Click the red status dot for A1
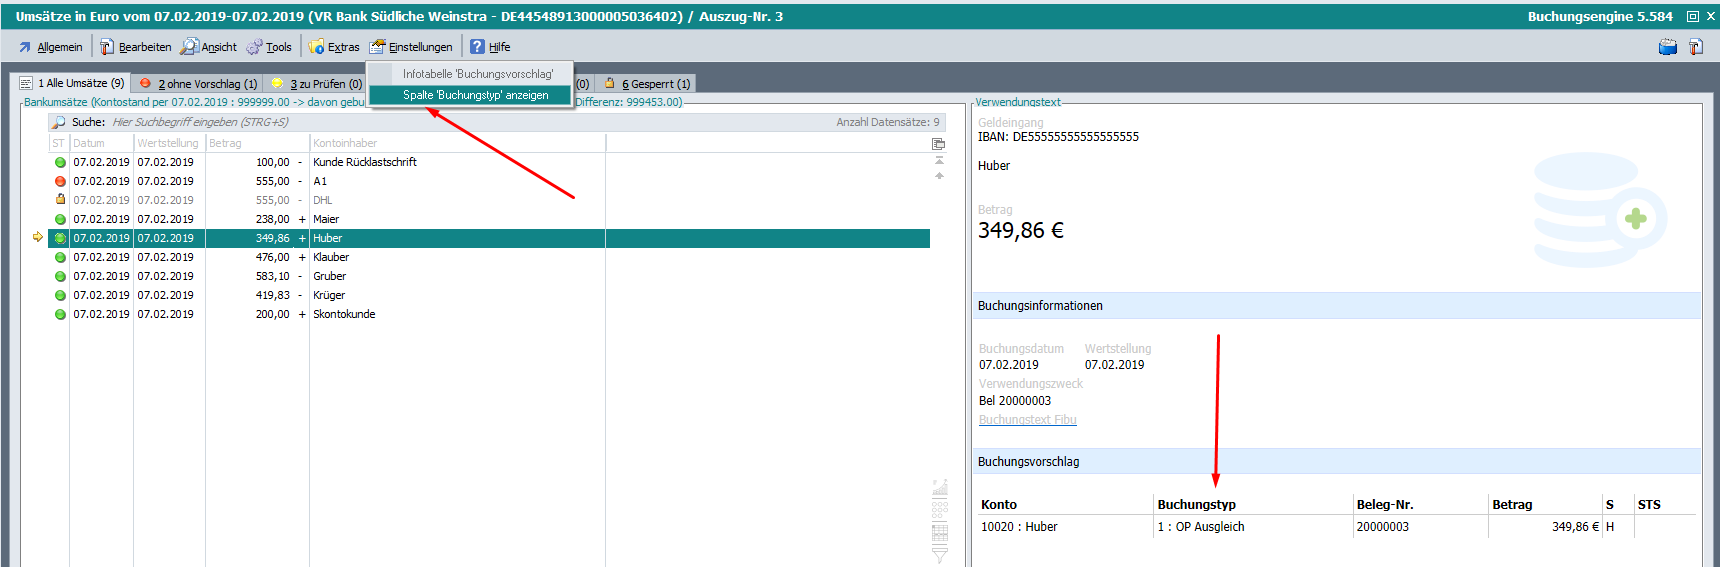The image size is (1720, 567). (60, 181)
